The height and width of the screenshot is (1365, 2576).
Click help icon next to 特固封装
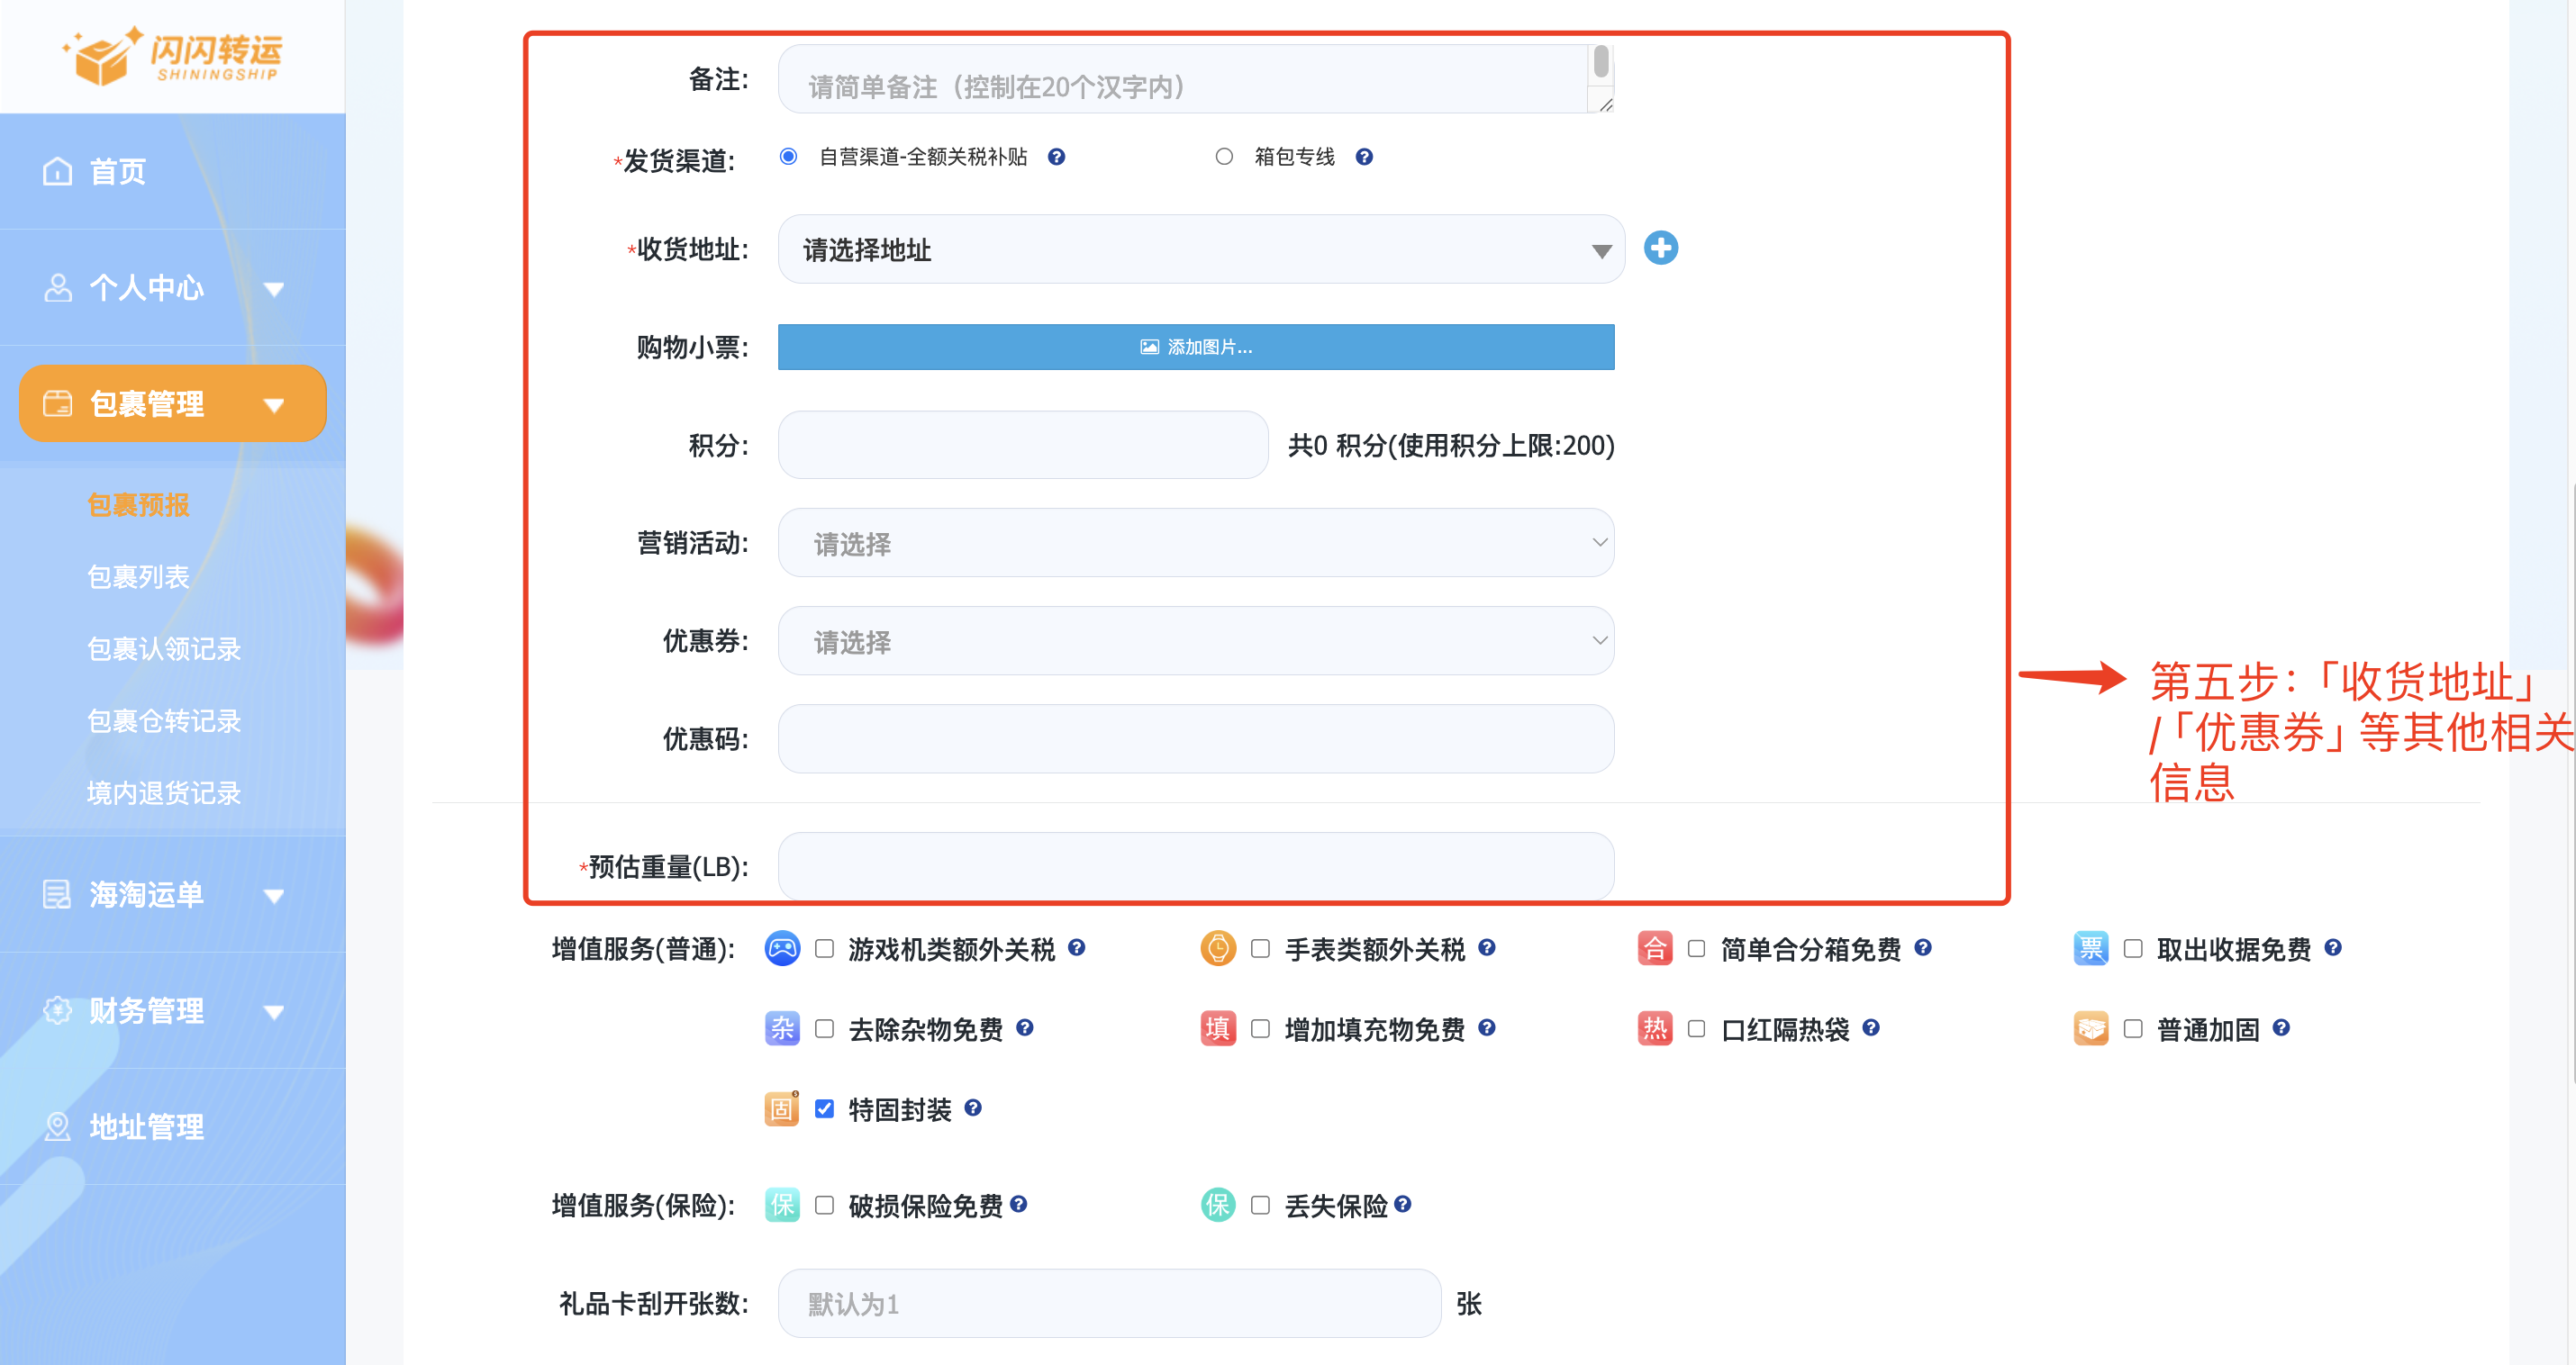973,1108
